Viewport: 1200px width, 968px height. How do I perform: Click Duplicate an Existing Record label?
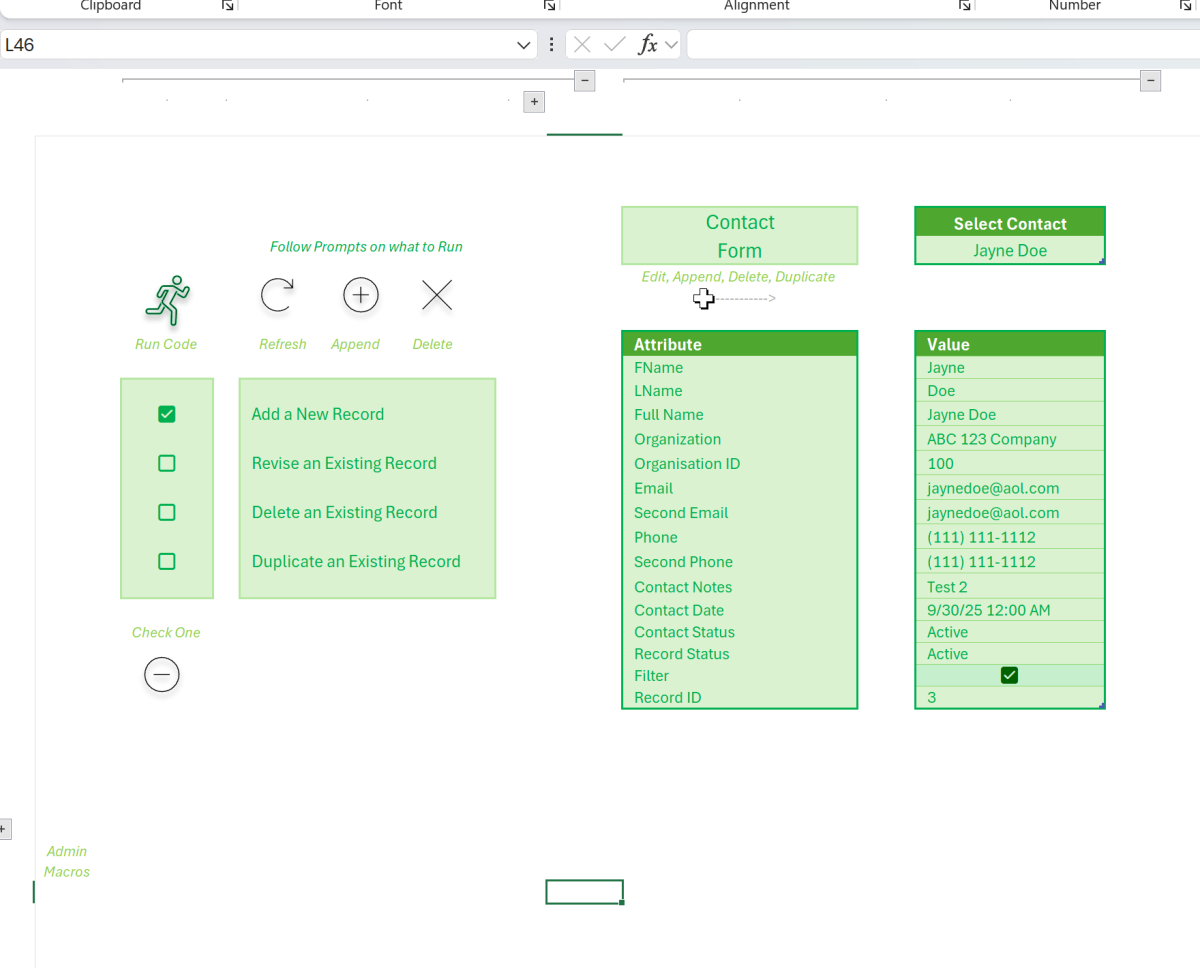(356, 561)
